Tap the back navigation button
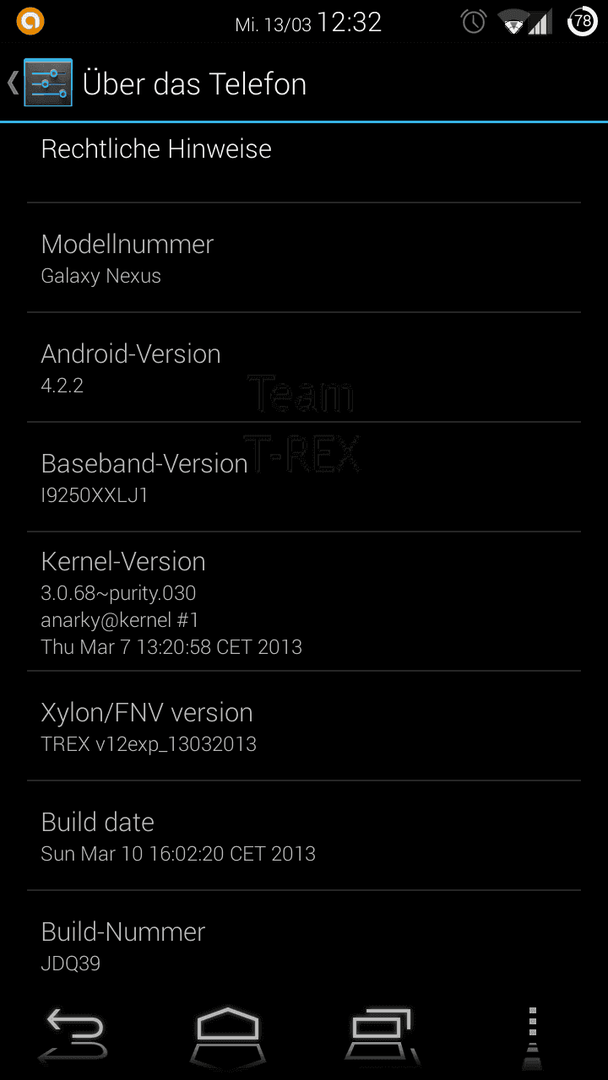 [x=74, y=1037]
